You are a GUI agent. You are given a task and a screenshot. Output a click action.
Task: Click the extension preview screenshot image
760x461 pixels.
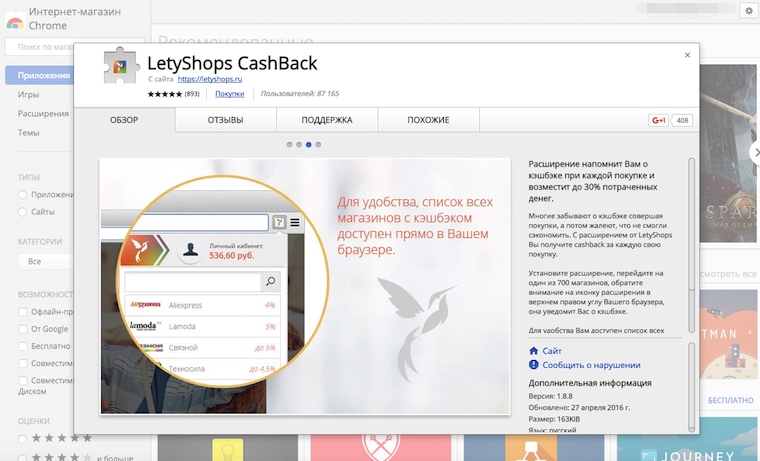coord(305,286)
